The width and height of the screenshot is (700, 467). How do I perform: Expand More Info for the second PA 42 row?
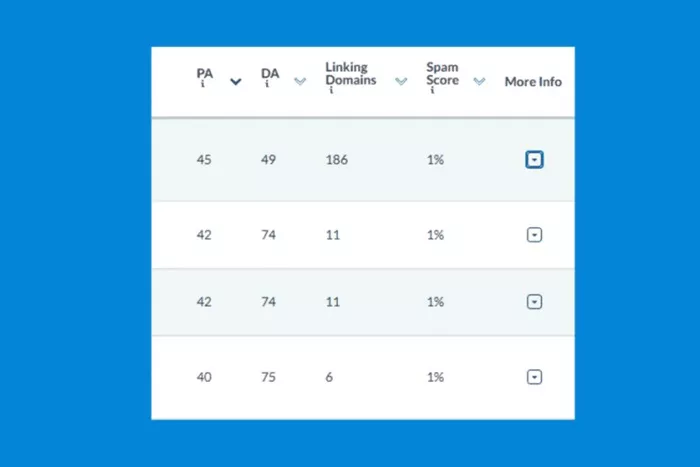point(534,302)
